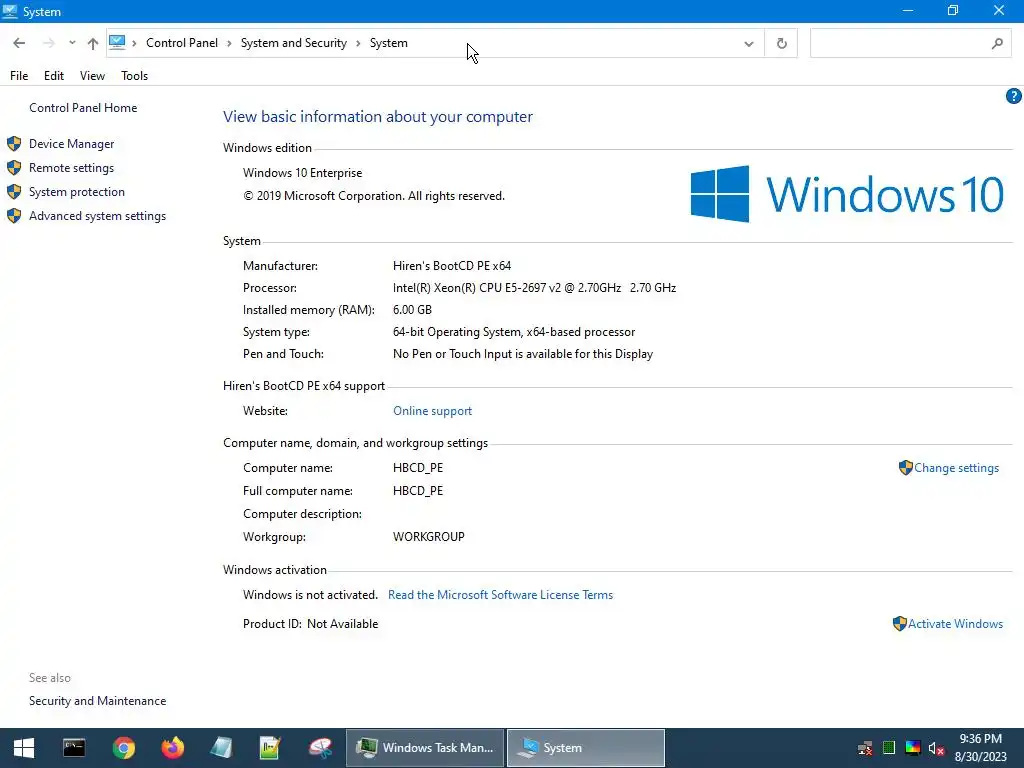Open Remote settings link
The height and width of the screenshot is (768, 1024).
71,168
